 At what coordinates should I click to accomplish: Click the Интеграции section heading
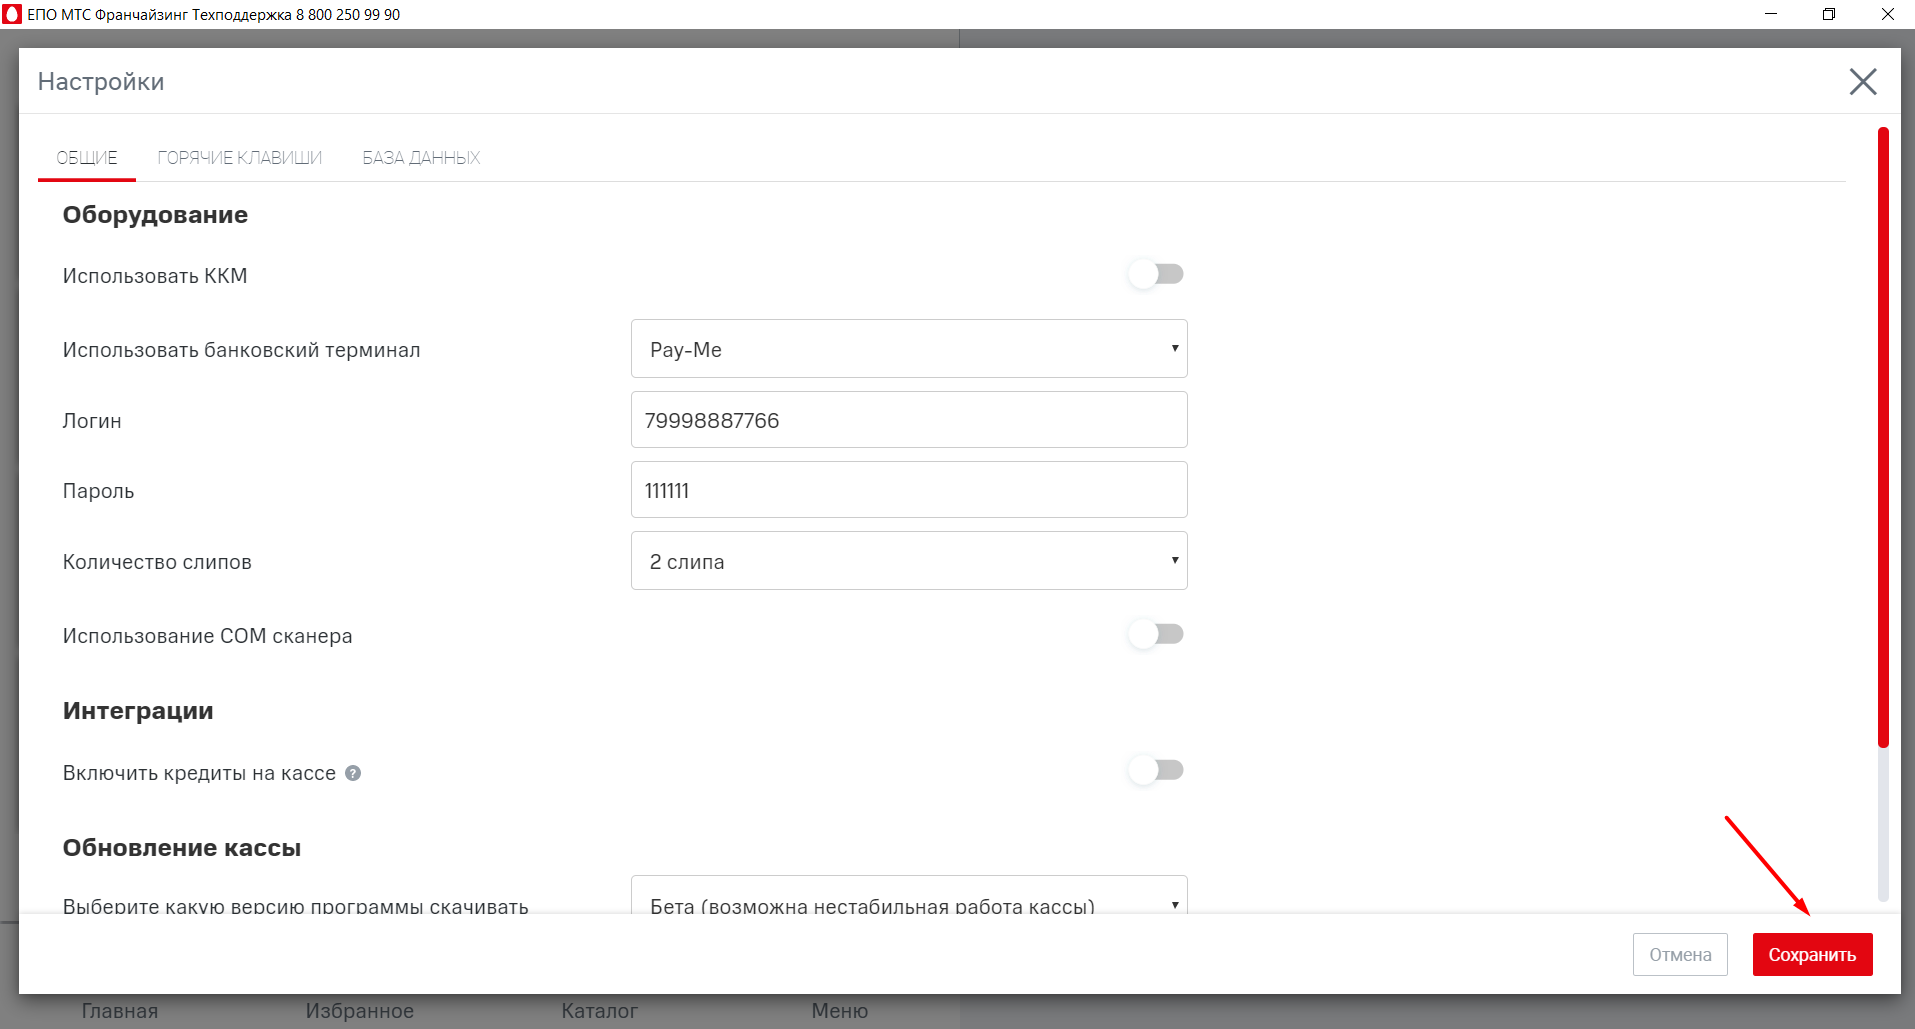coord(138,711)
